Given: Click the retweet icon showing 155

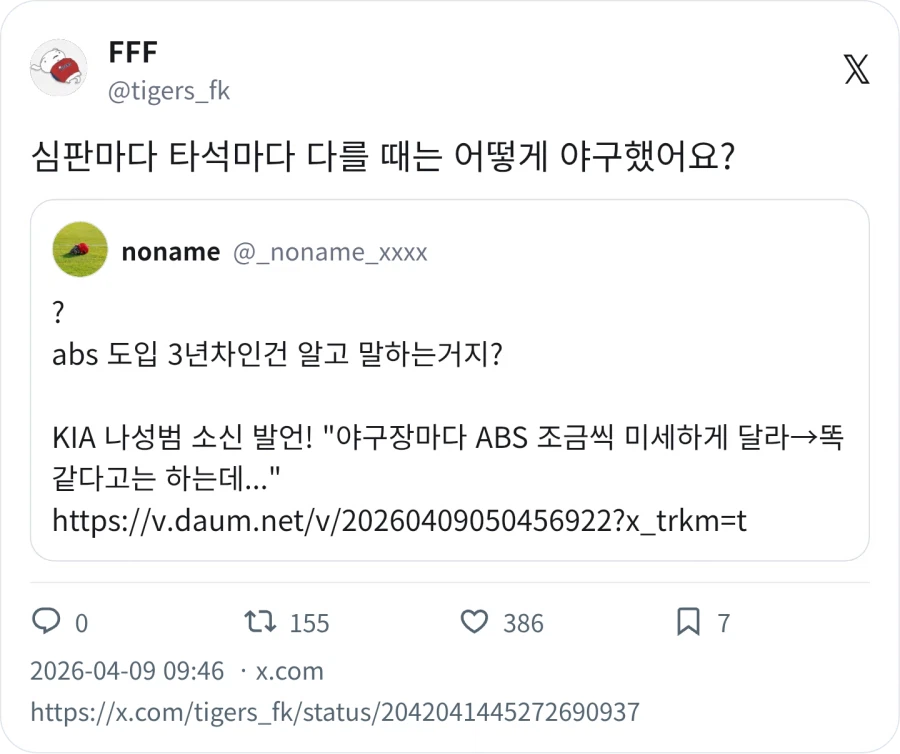Looking at the screenshot, I should pos(262,622).
